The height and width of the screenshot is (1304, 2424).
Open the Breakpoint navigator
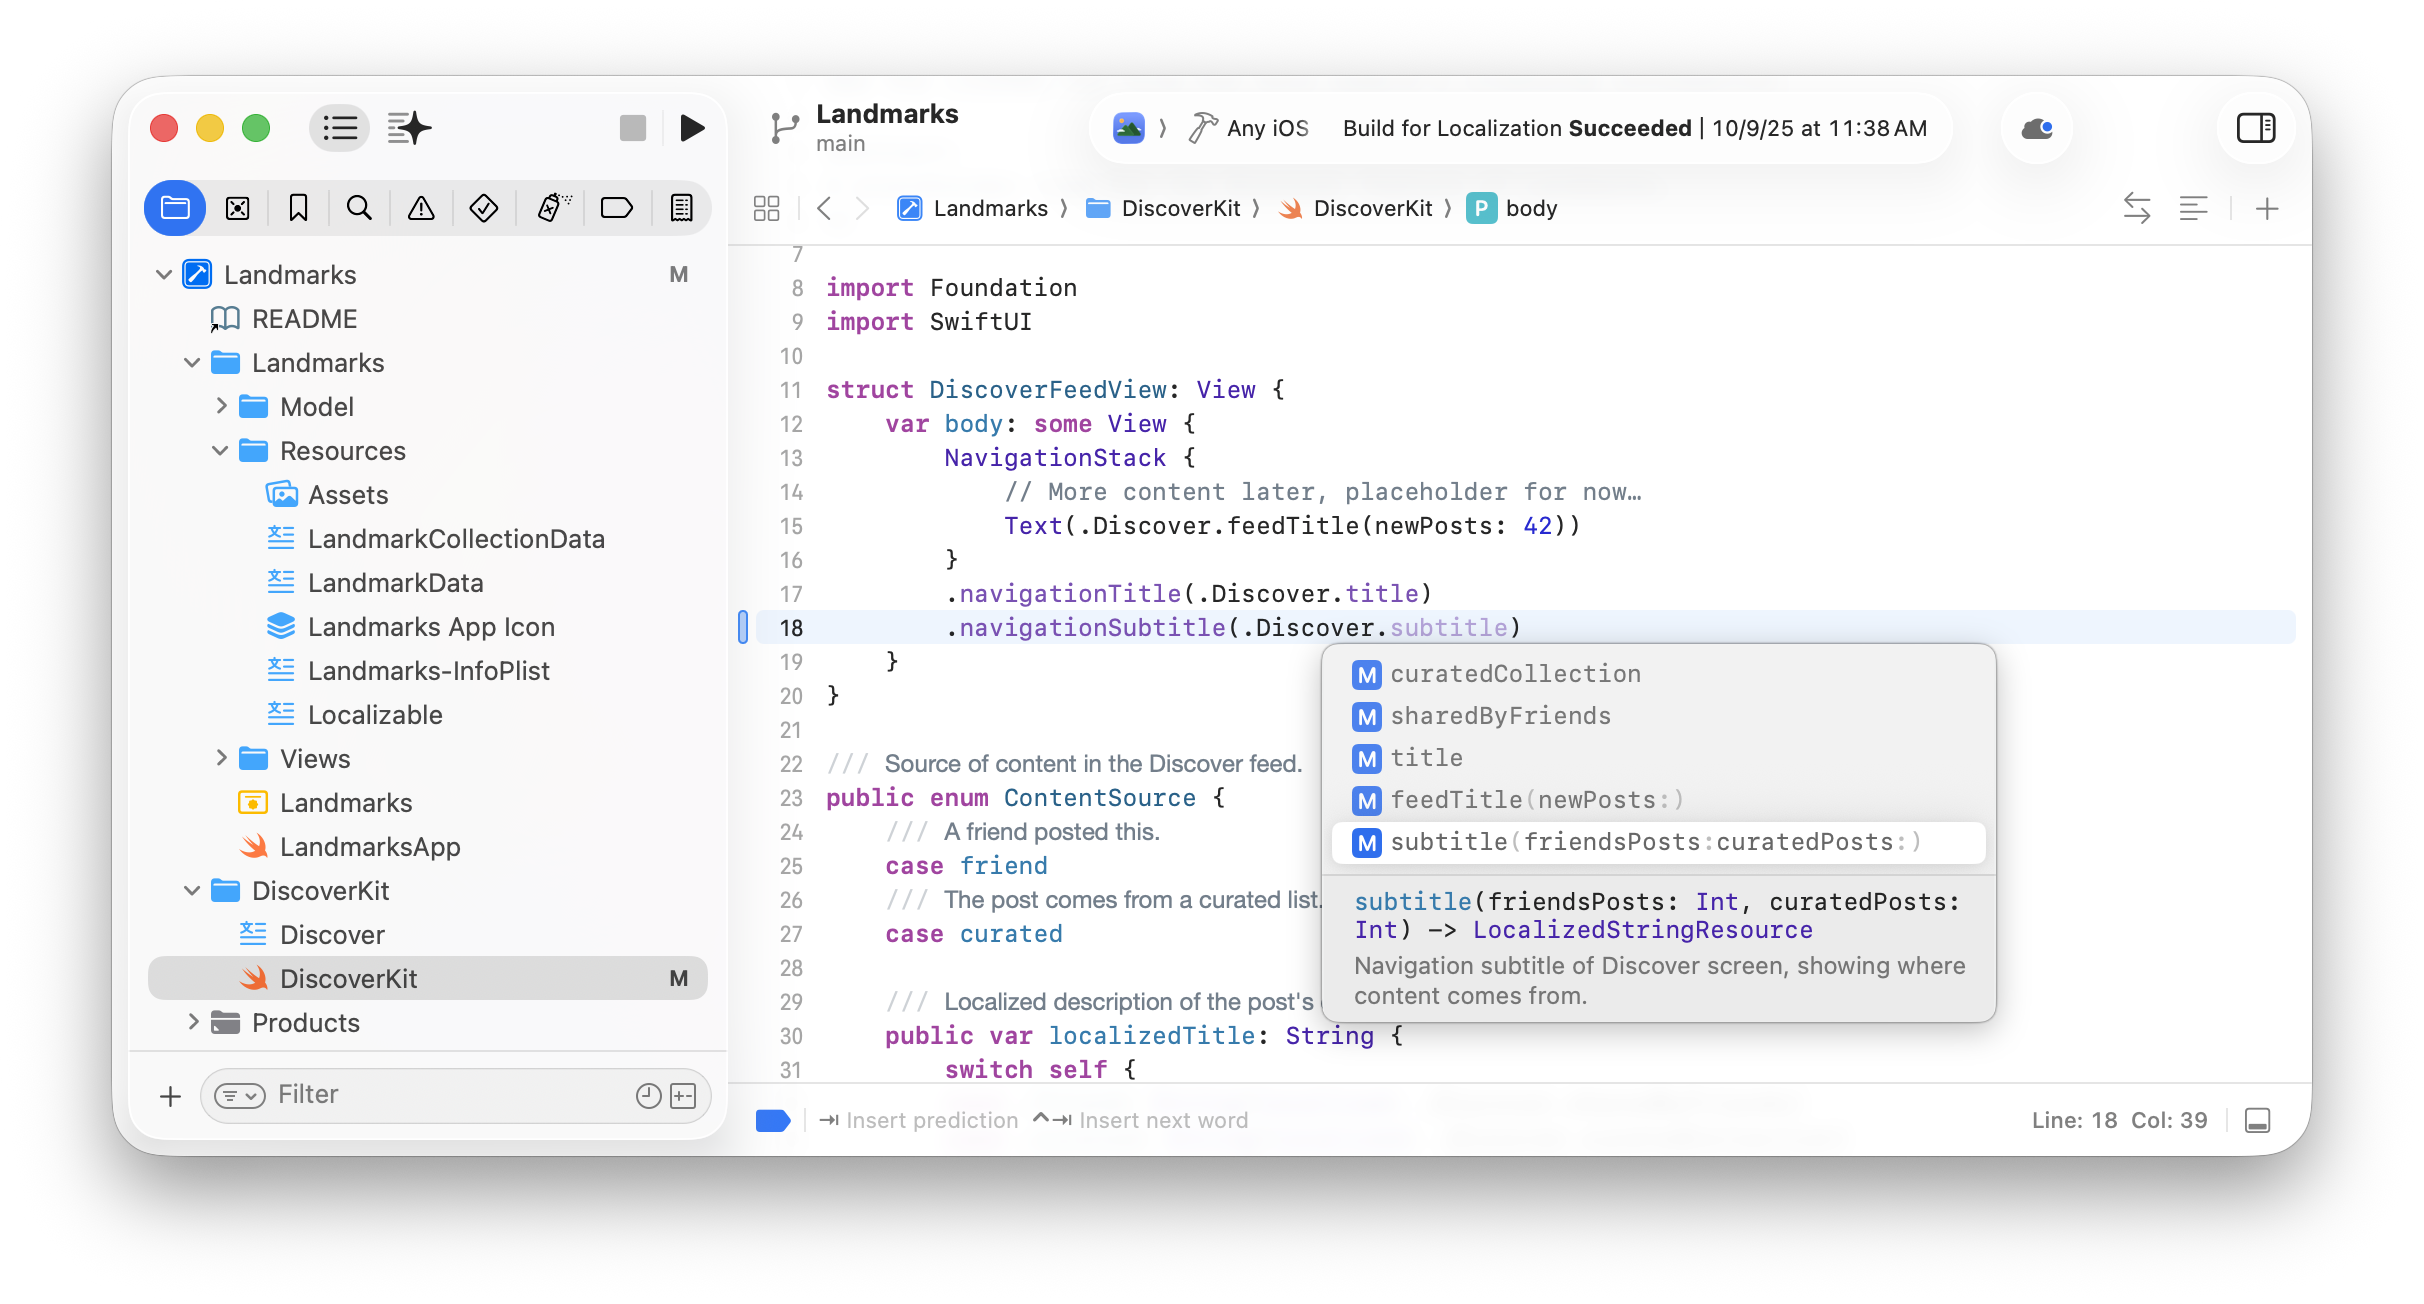point(617,208)
